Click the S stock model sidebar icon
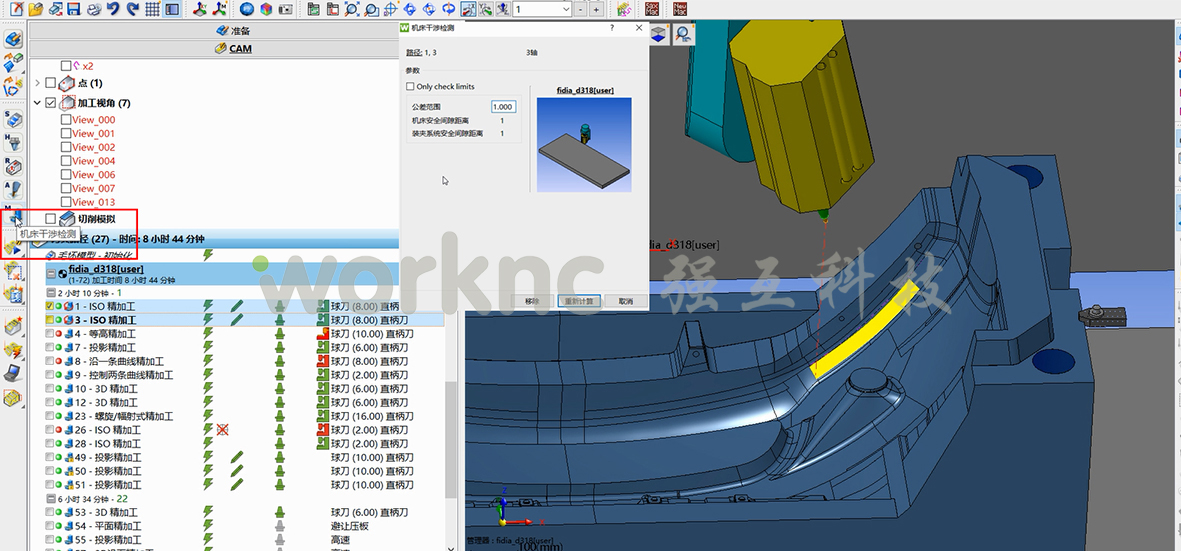This screenshot has height=551, width=1181. [x=13, y=119]
